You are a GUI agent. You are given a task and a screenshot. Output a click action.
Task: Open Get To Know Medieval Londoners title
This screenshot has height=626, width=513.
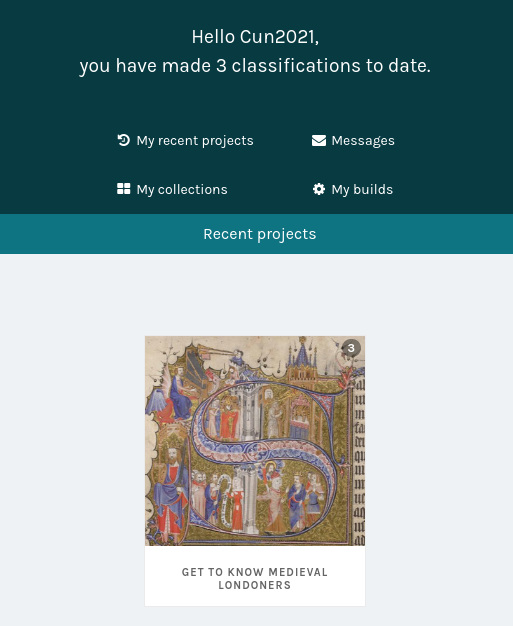tap(255, 578)
